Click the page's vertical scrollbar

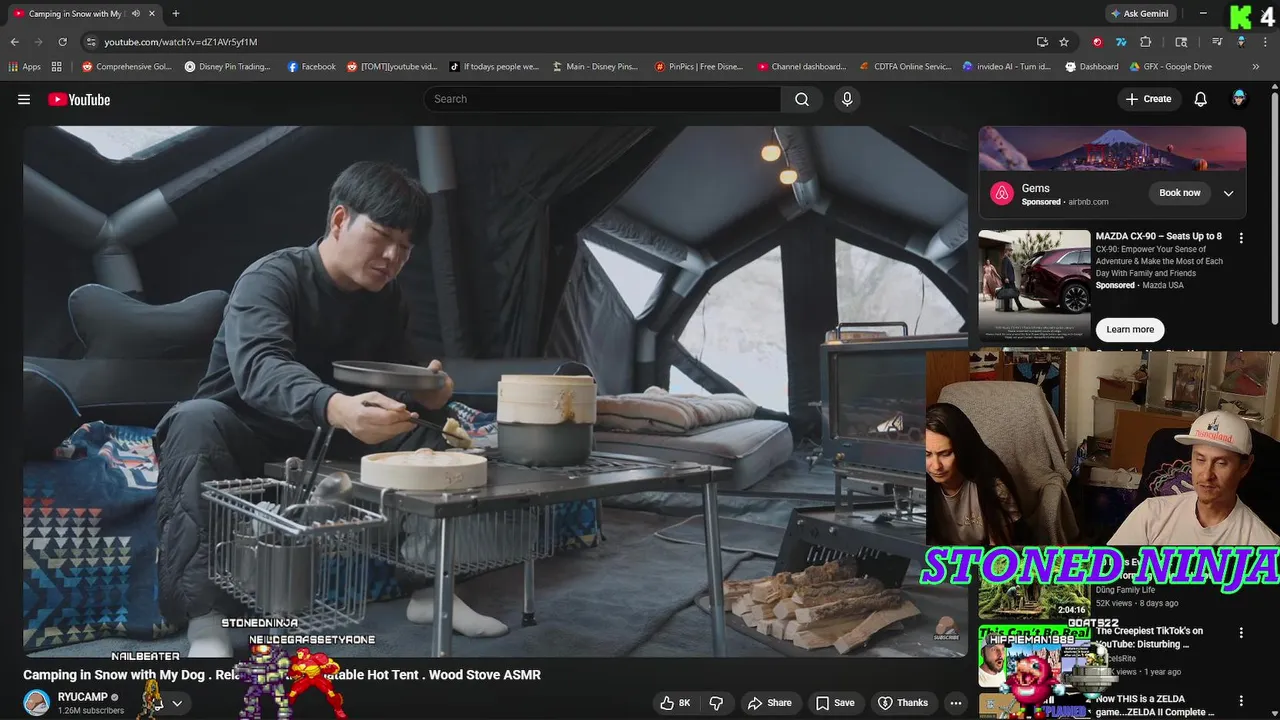point(1275,210)
